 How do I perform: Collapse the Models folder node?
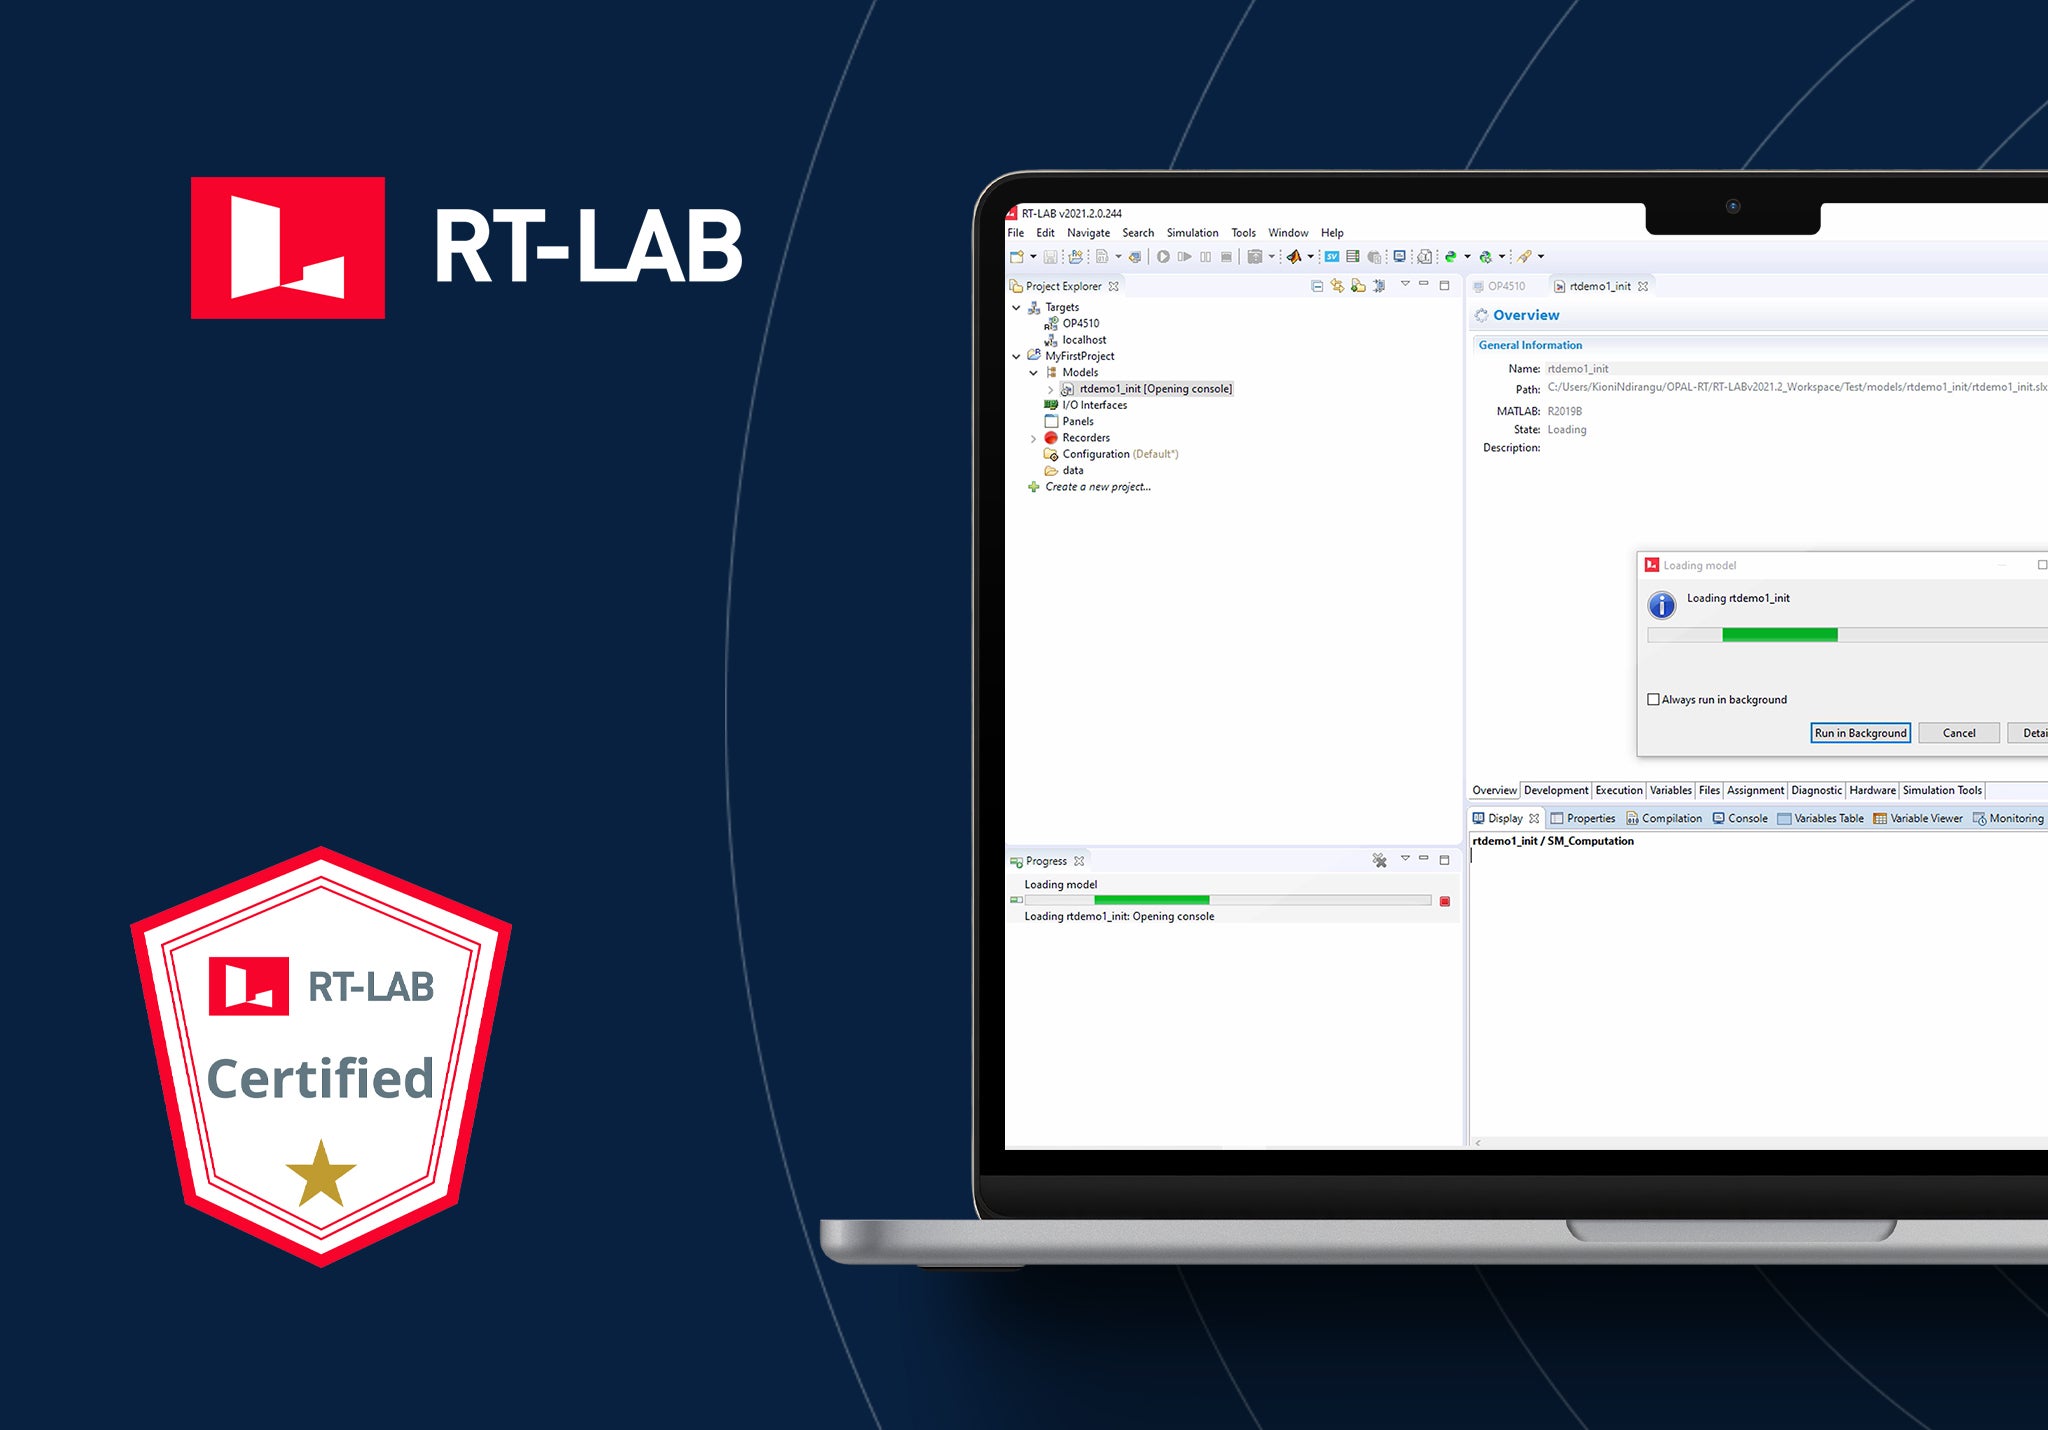[x=1034, y=373]
